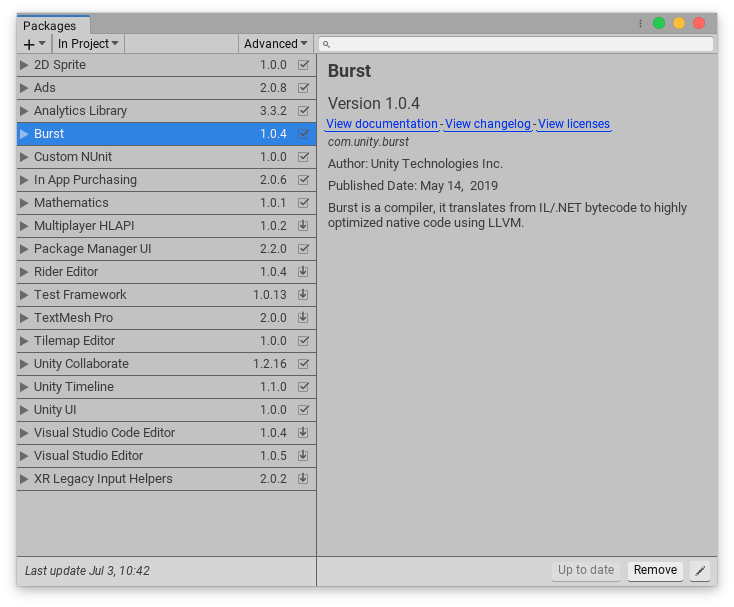Click the checkmark status beside Unity Timeline

(303, 387)
